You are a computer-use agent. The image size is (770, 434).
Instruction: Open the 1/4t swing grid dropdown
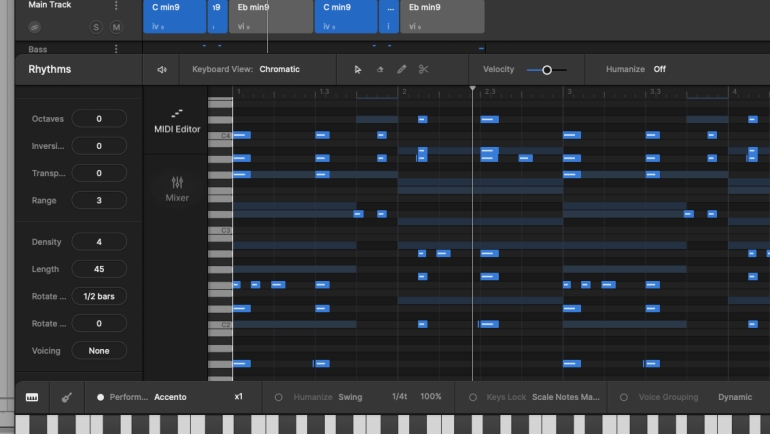[399, 397]
